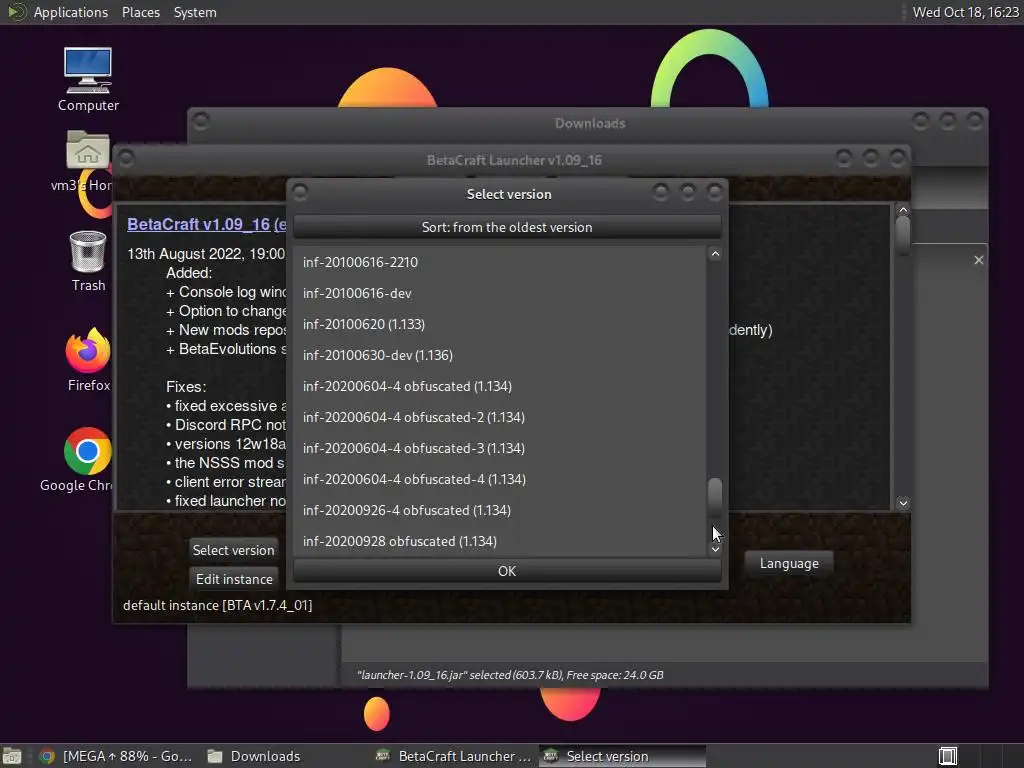
Task: Click the clock showing Wed Oct 18
Action: point(965,12)
